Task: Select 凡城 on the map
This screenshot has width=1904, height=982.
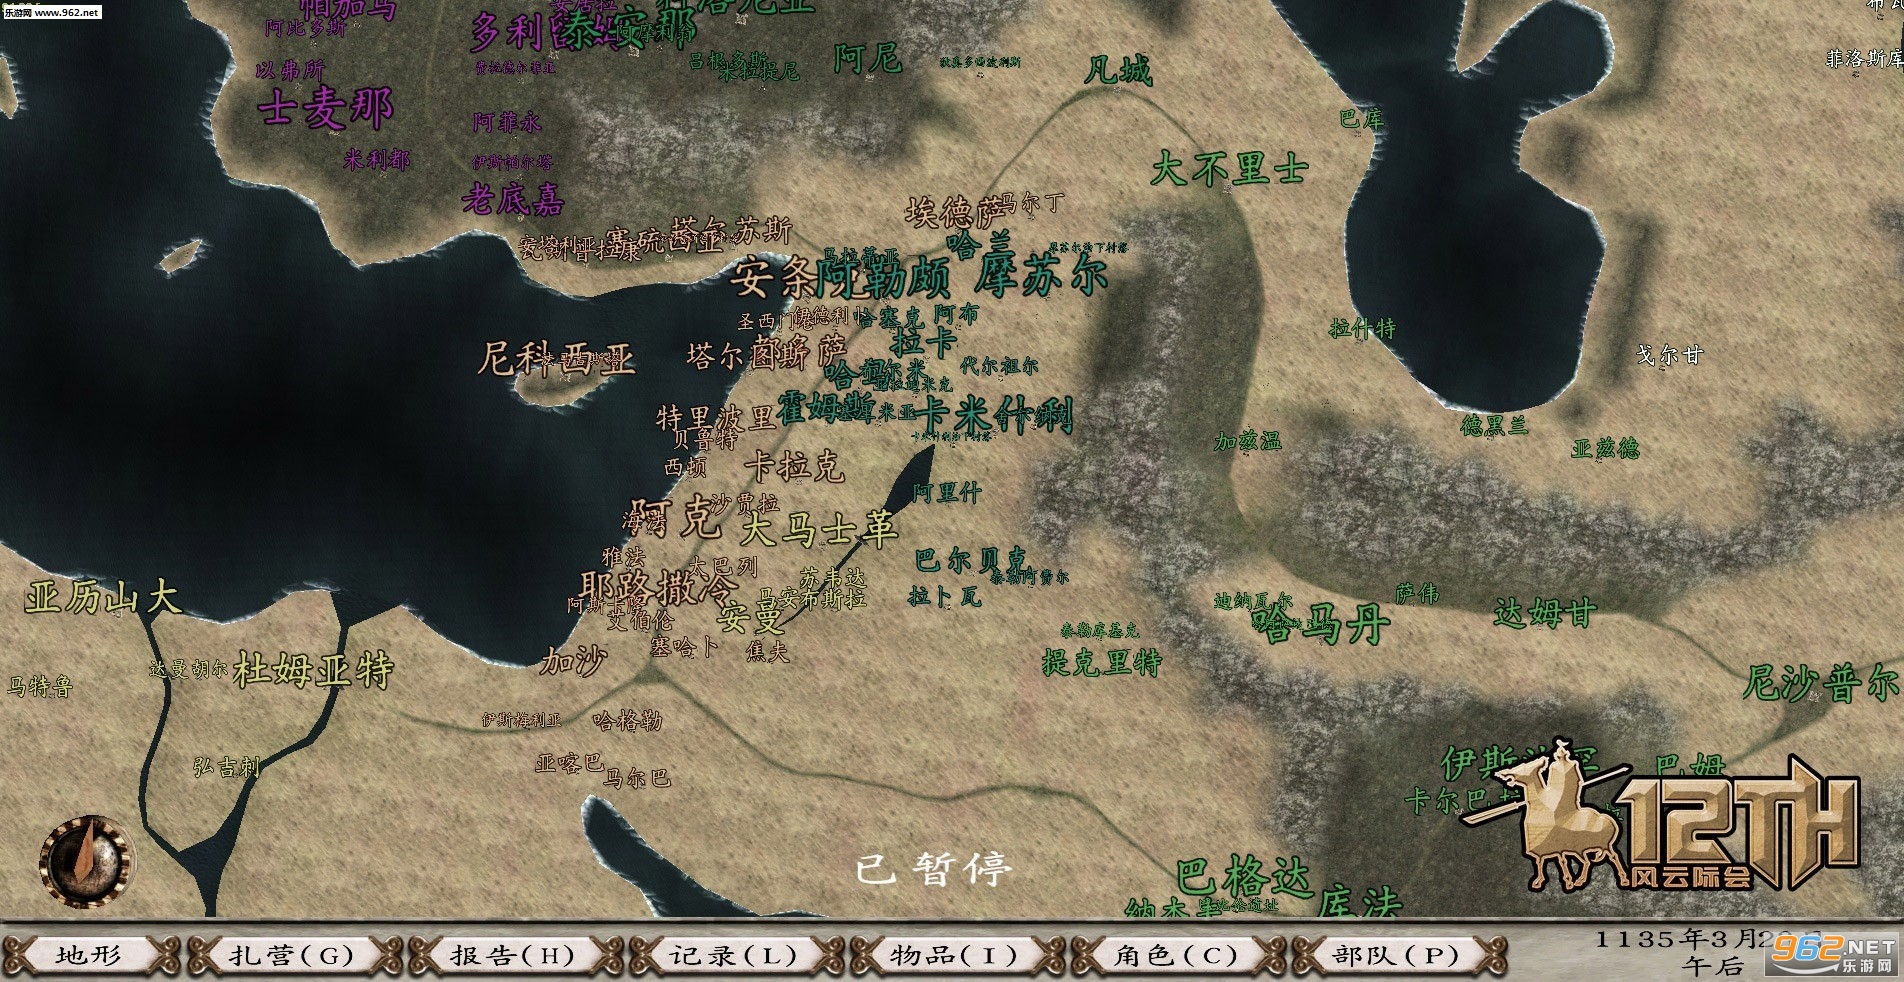Action: [1119, 70]
